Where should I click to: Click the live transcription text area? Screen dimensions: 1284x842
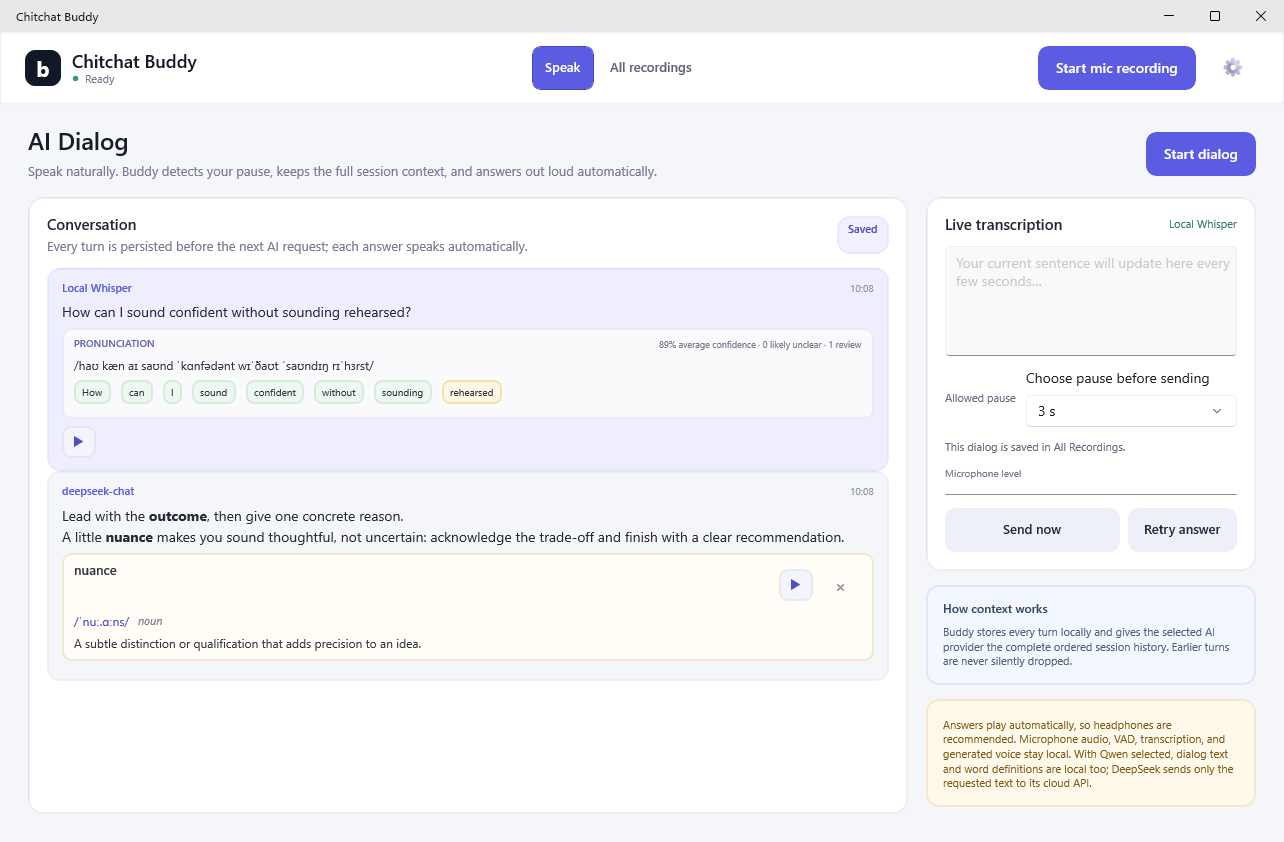pos(1091,300)
